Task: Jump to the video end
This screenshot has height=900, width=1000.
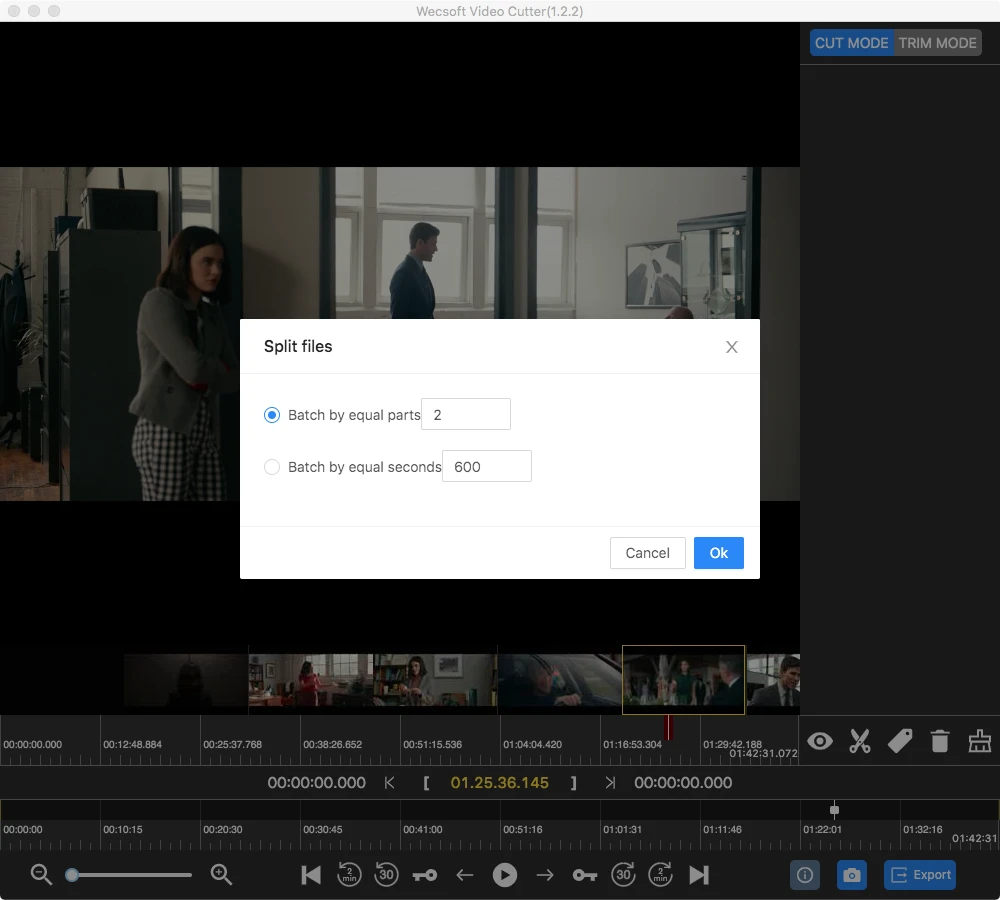Action: coord(699,875)
